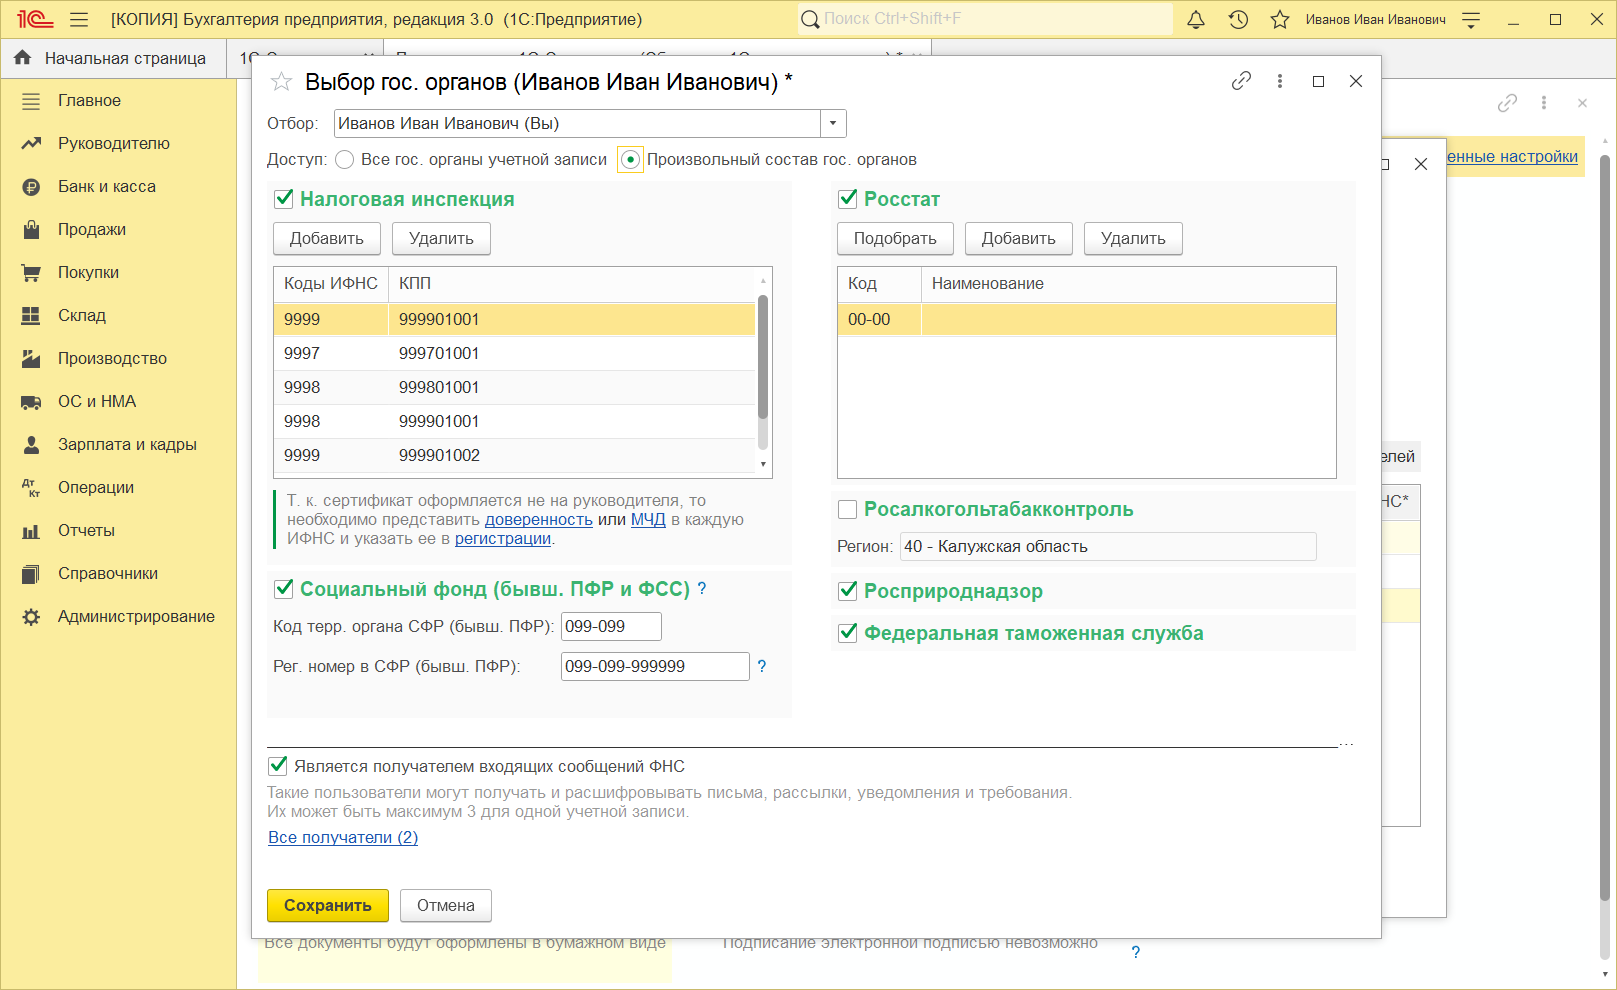Click Продажи bag icon in sidebar
1617x990 pixels.
click(31, 230)
